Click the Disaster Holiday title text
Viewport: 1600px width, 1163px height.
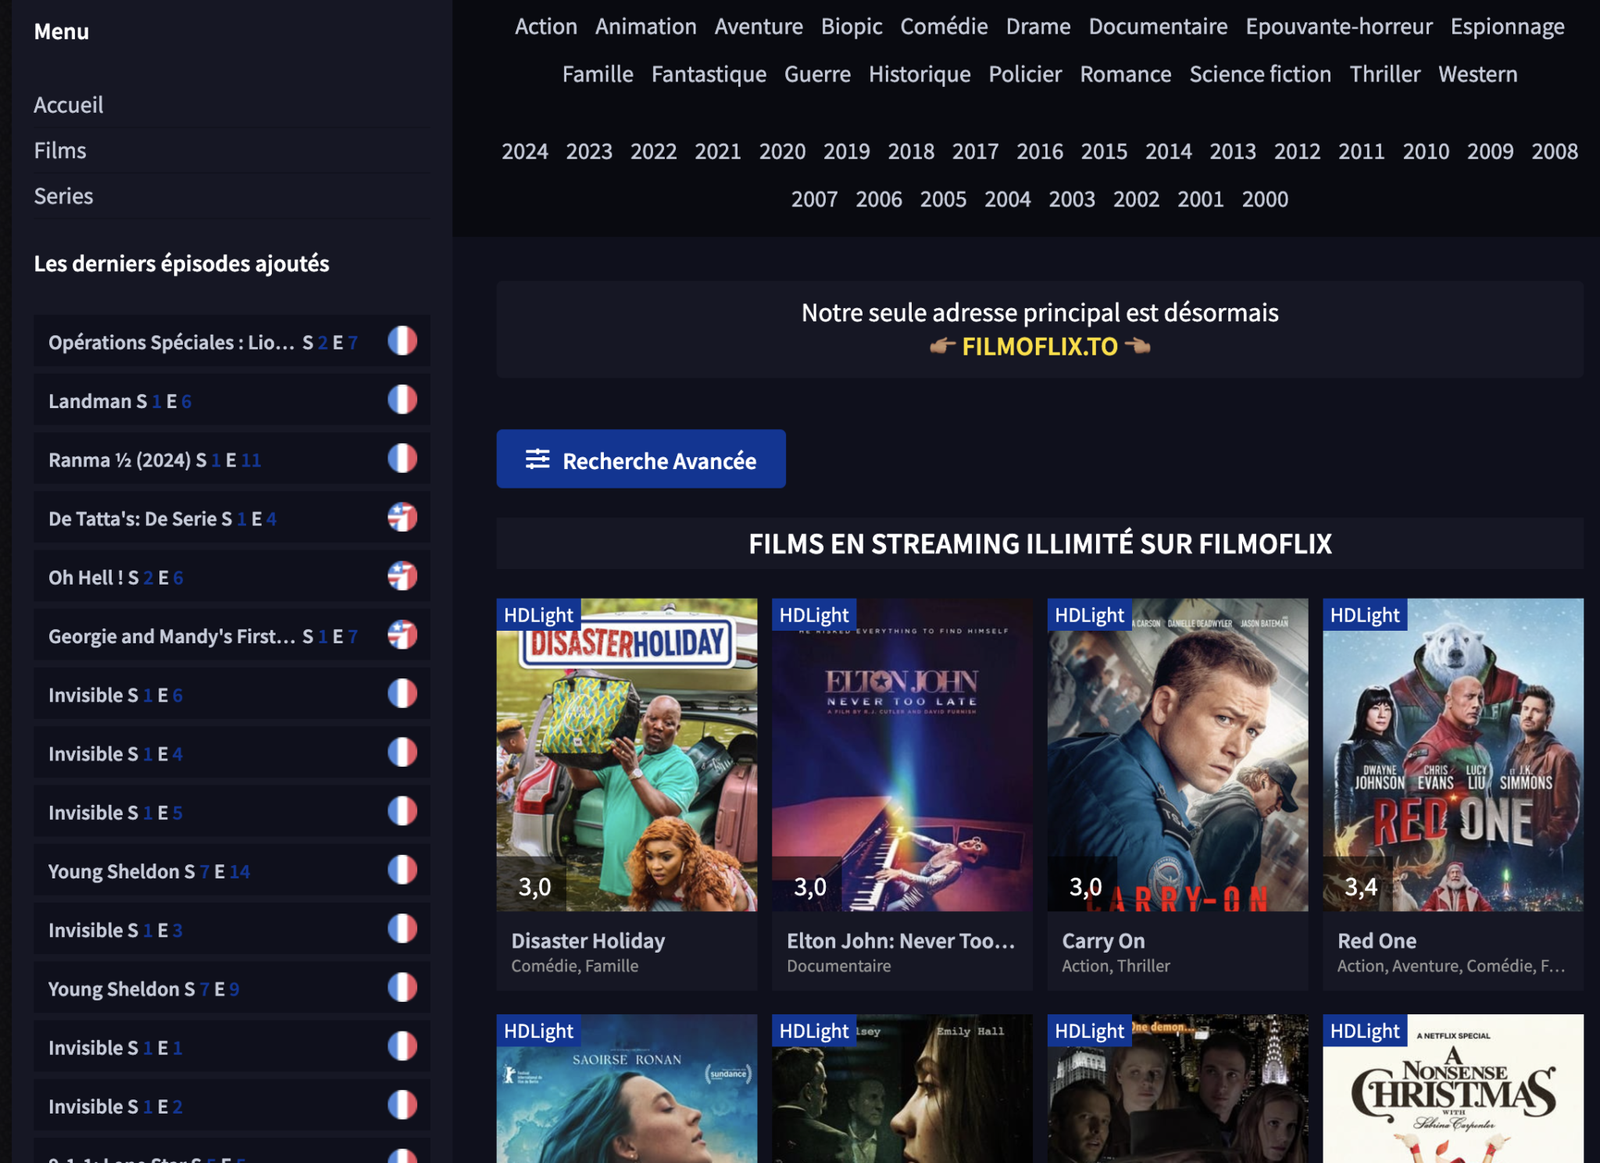[588, 941]
